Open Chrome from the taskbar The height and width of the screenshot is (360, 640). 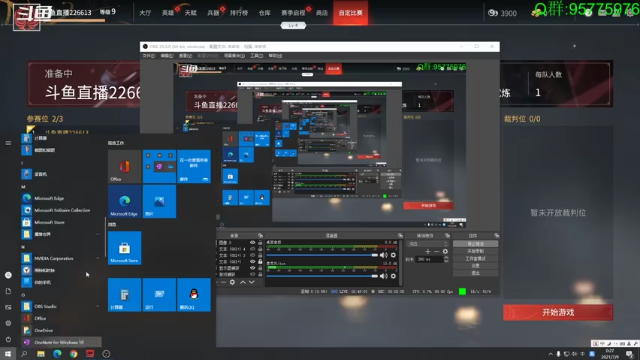73,354
